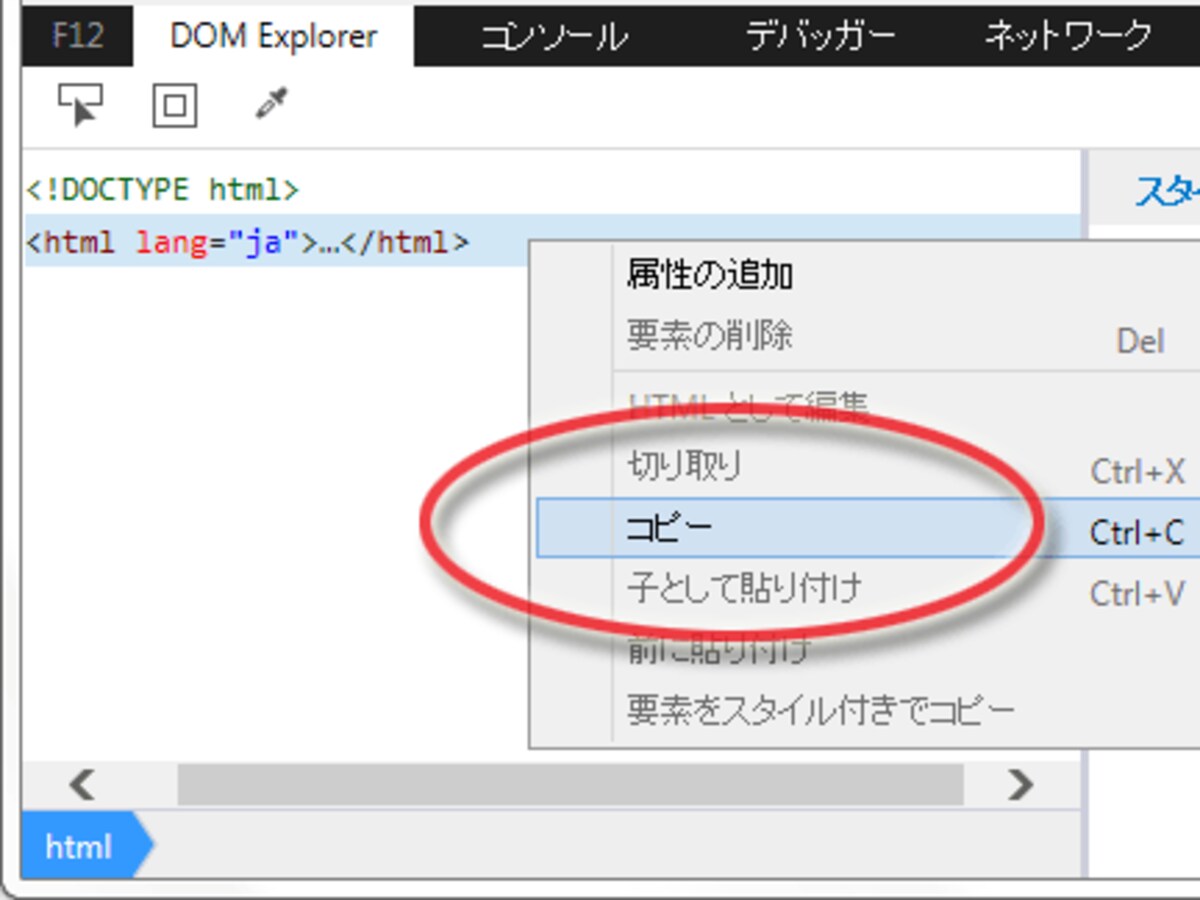Switch to the DOM Explorer tab

(x=273, y=37)
